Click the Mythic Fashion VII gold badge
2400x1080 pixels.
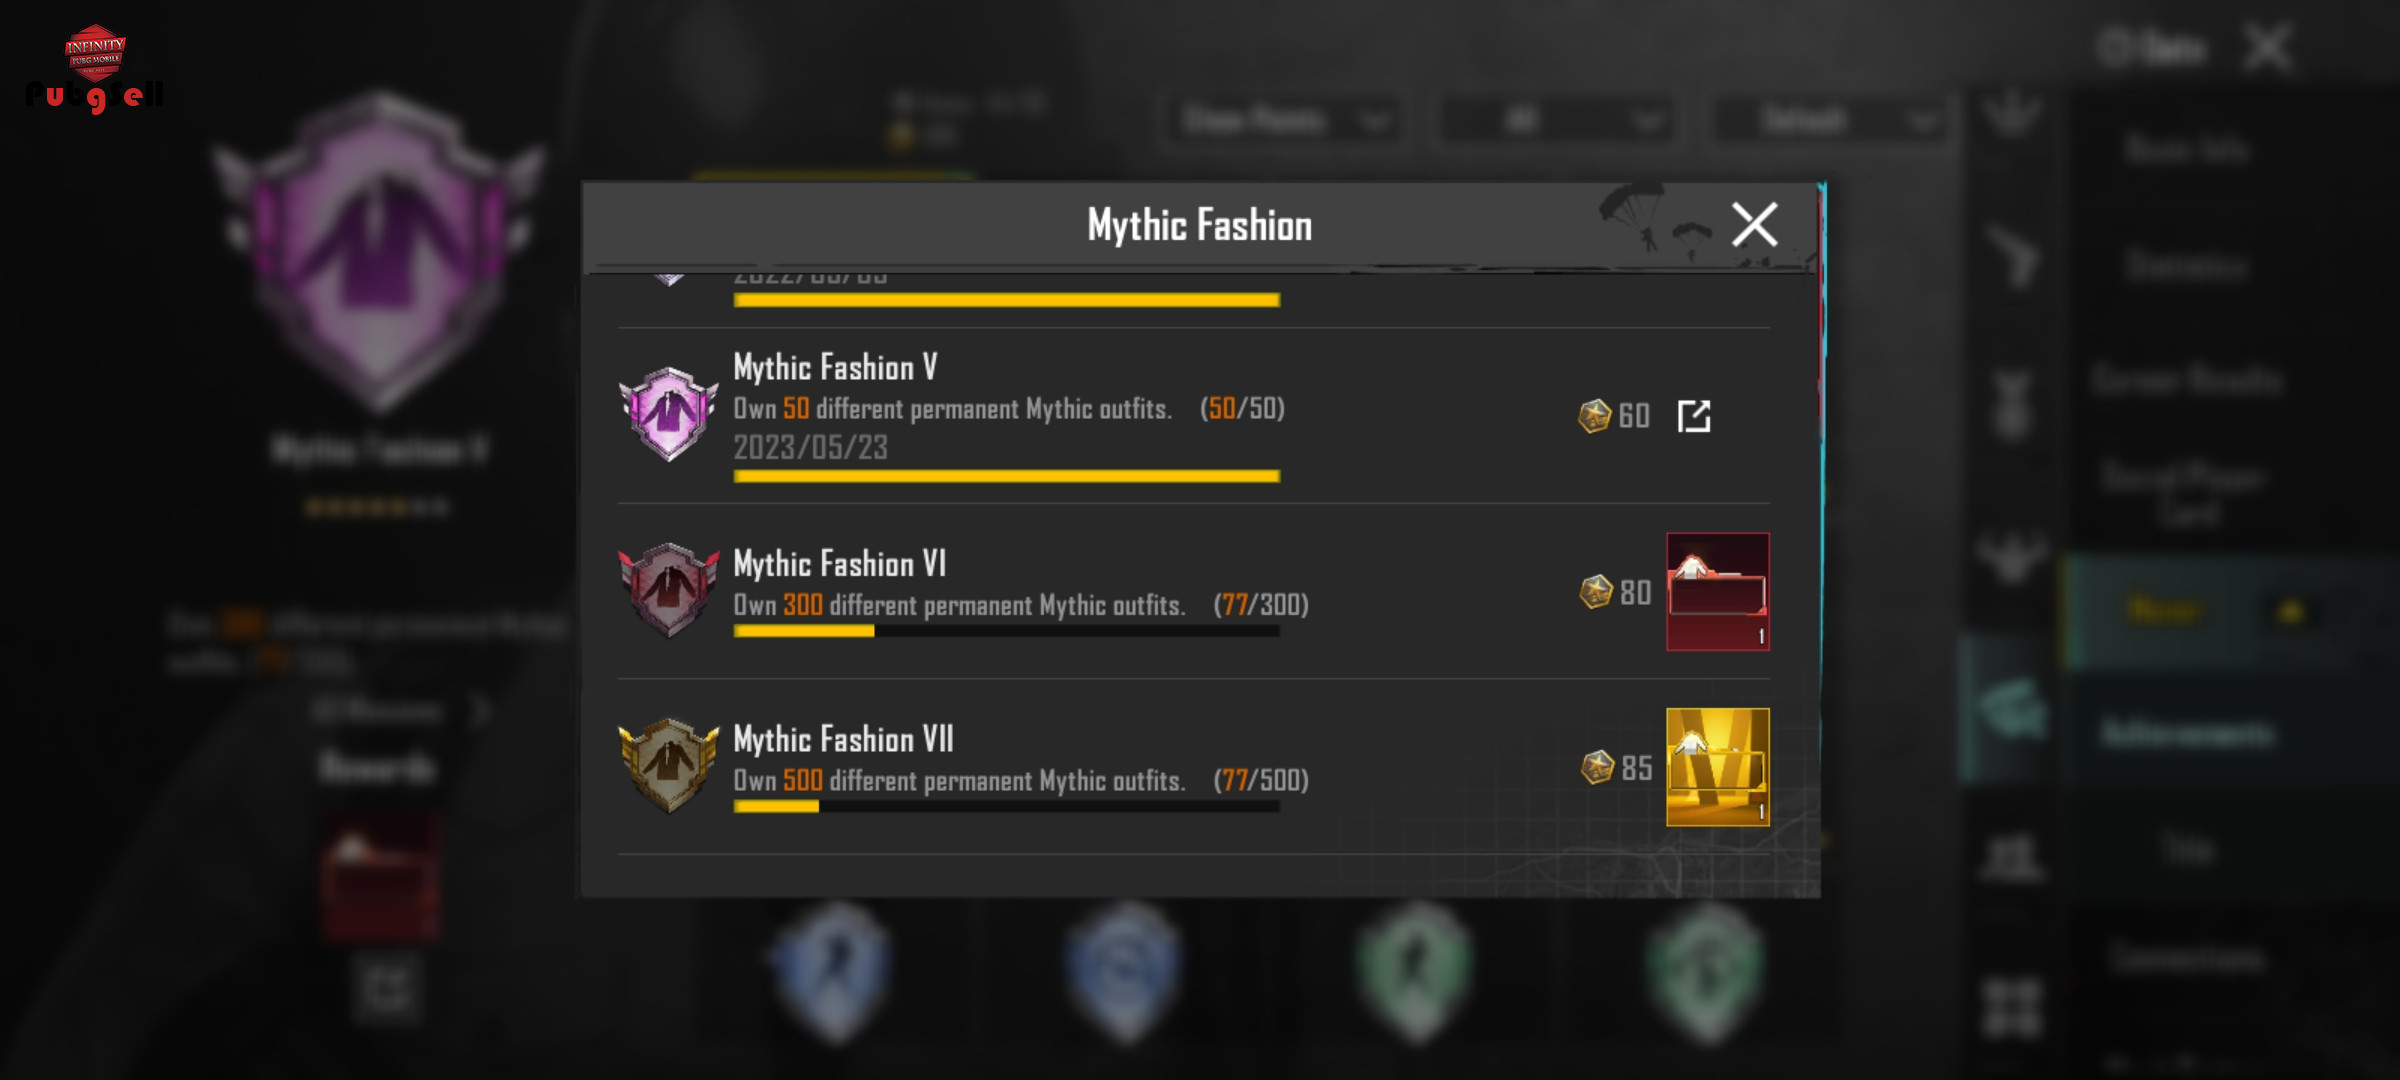pyautogui.click(x=669, y=765)
